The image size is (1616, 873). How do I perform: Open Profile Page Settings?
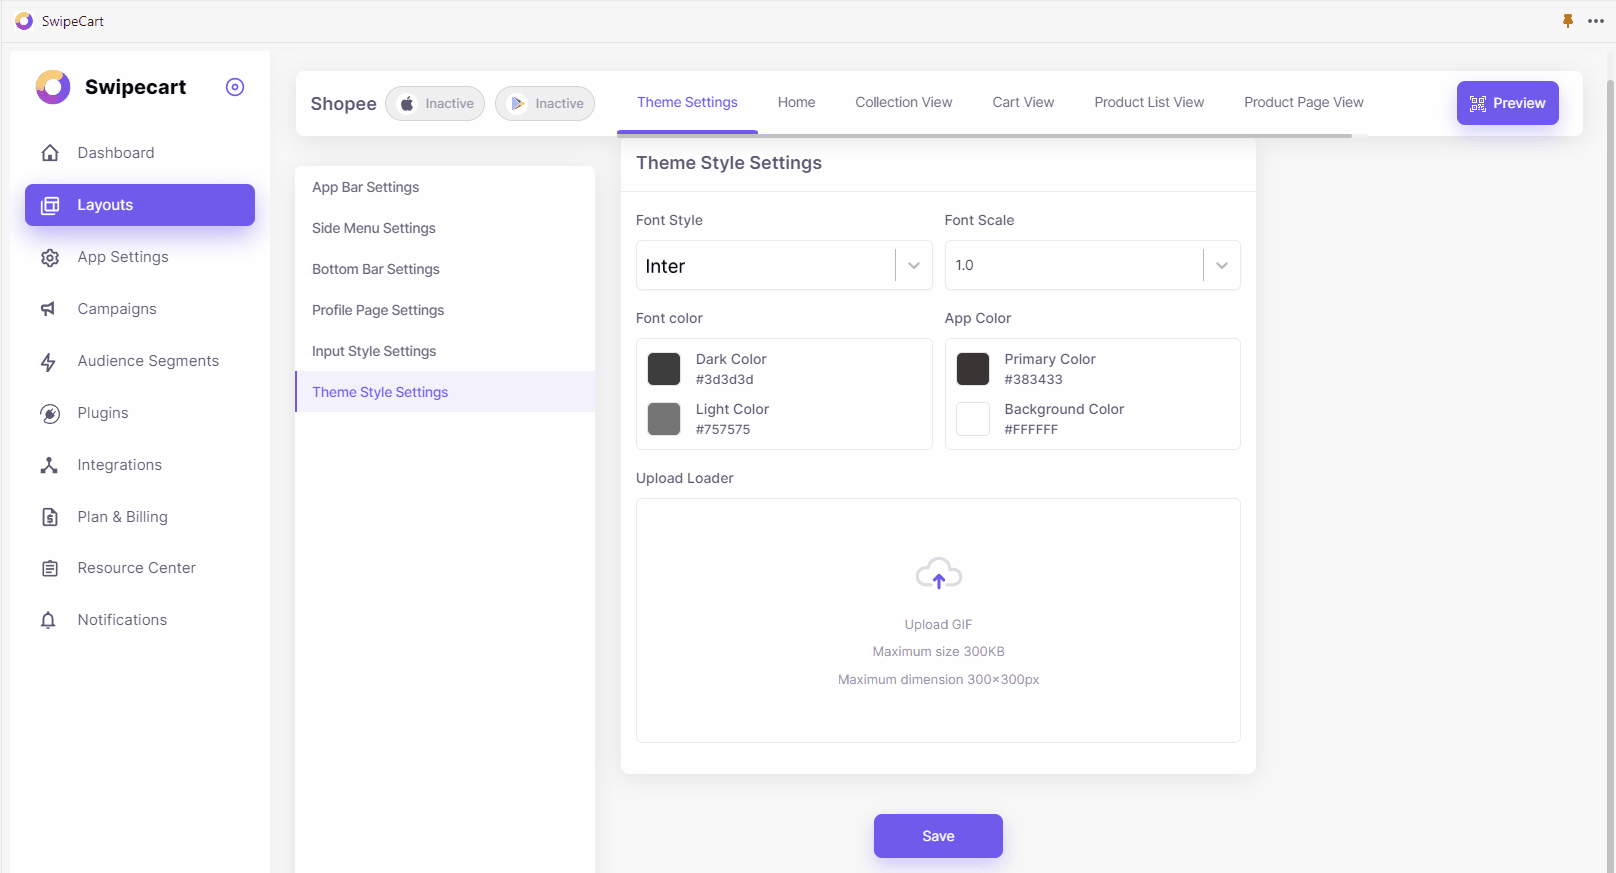pos(445,310)
